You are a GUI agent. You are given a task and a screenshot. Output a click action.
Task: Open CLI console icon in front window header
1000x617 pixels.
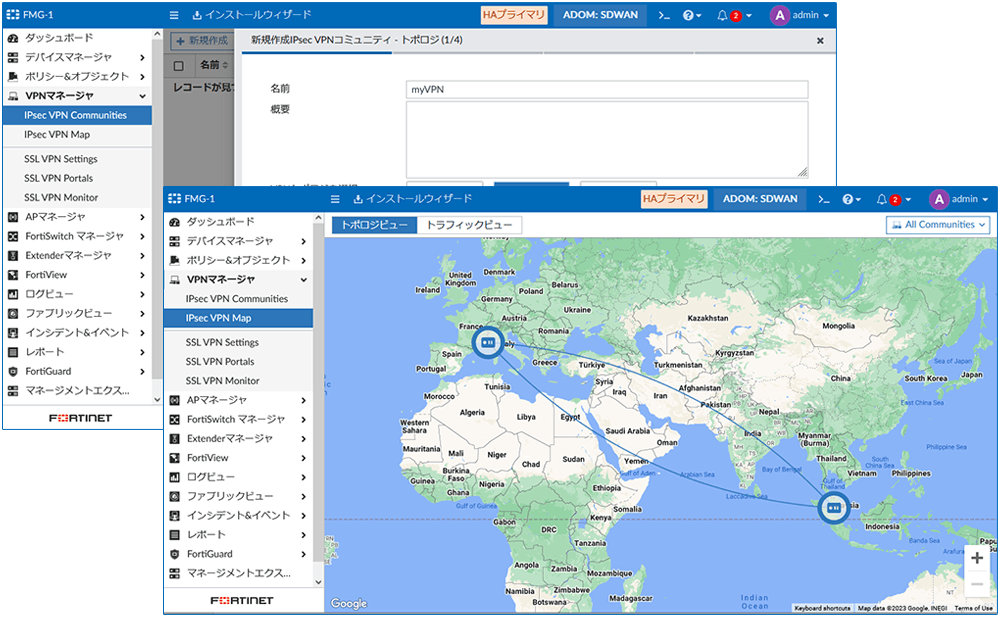pyautogui.click(x=824, y=199)
